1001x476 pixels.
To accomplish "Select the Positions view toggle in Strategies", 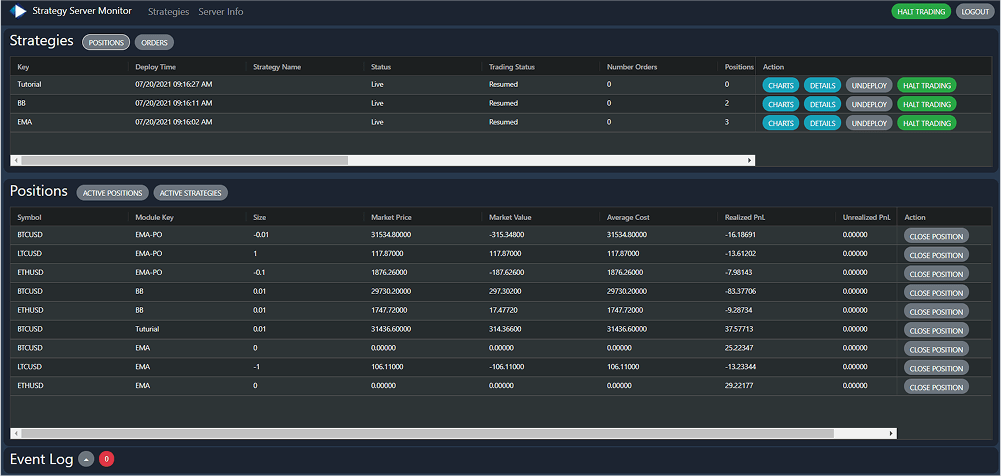I will (106, 43).
